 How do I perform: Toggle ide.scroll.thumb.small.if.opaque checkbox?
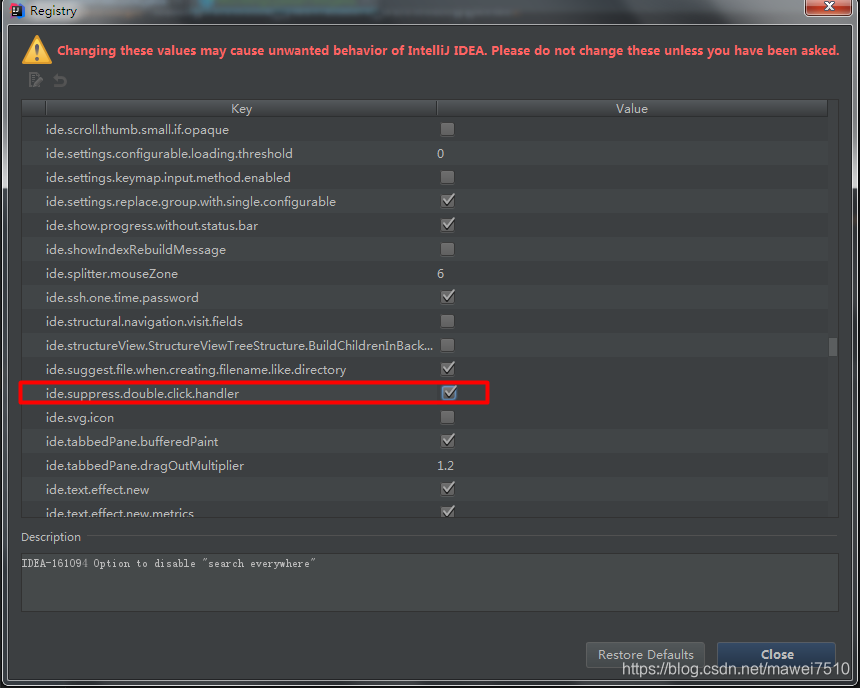point(448,129)
